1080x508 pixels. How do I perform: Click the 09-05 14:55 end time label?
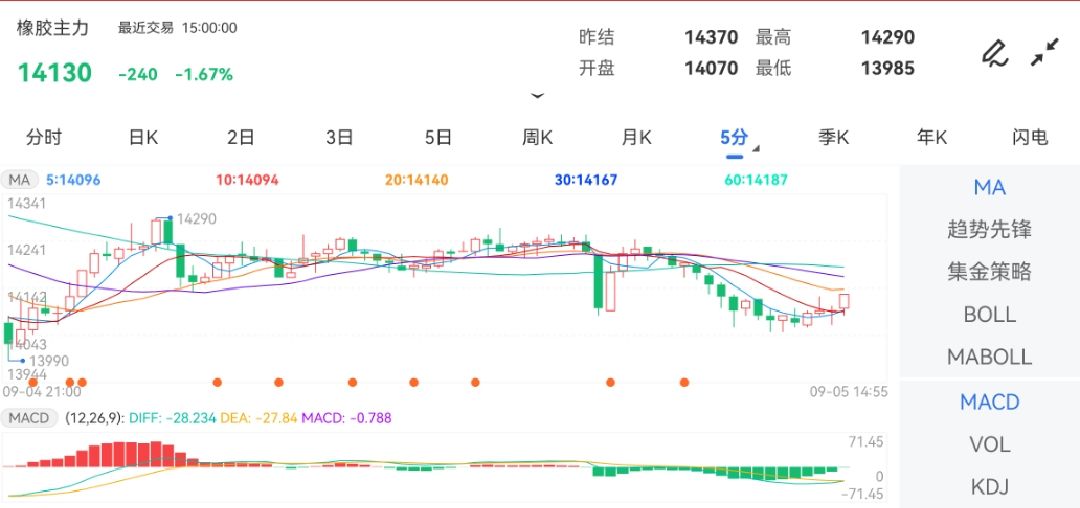click(849, 392)
